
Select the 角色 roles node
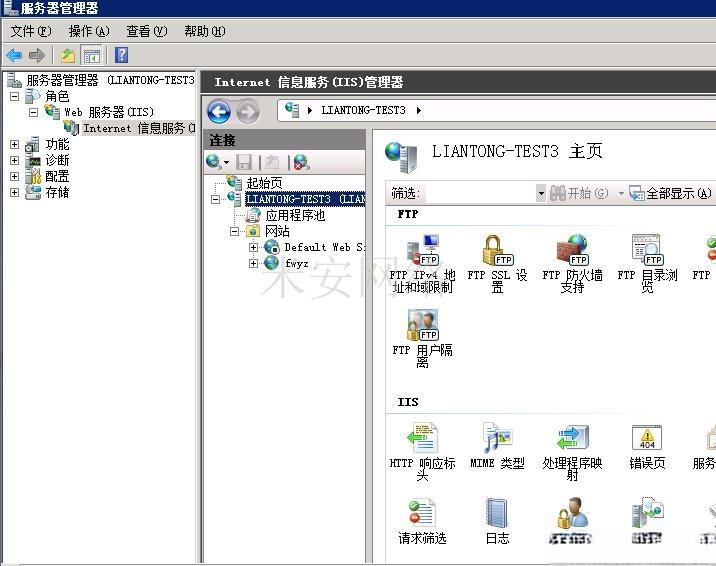[57, 96]
